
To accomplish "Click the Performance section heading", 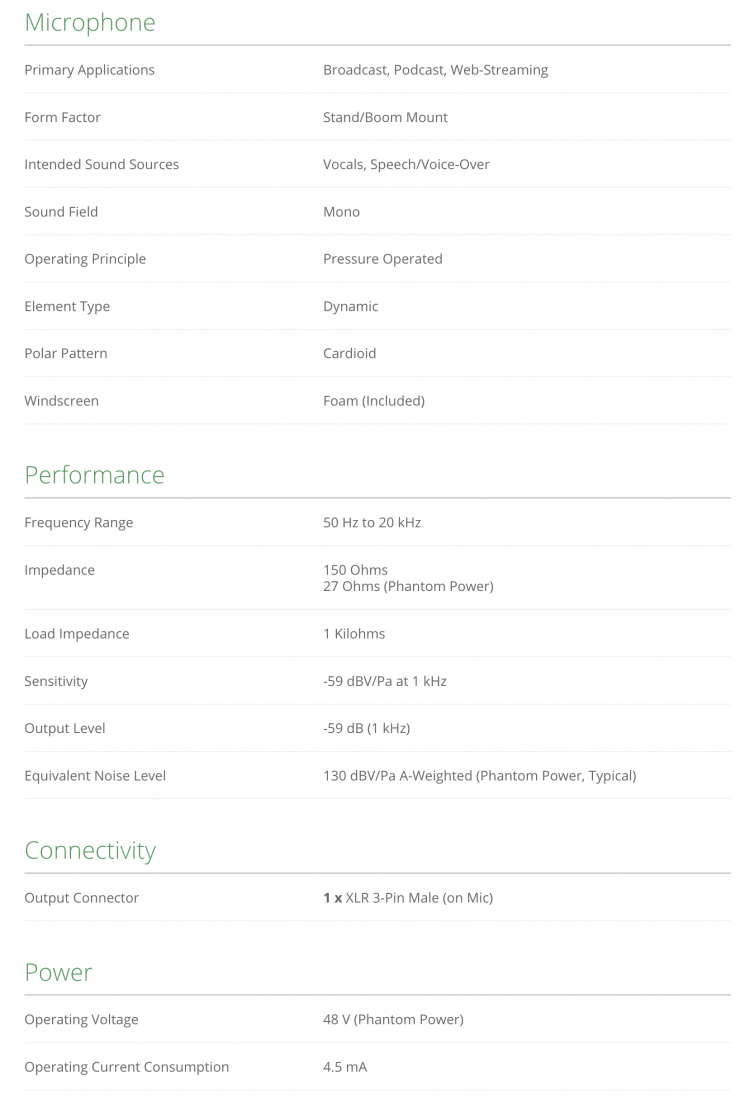I will 94,475.
